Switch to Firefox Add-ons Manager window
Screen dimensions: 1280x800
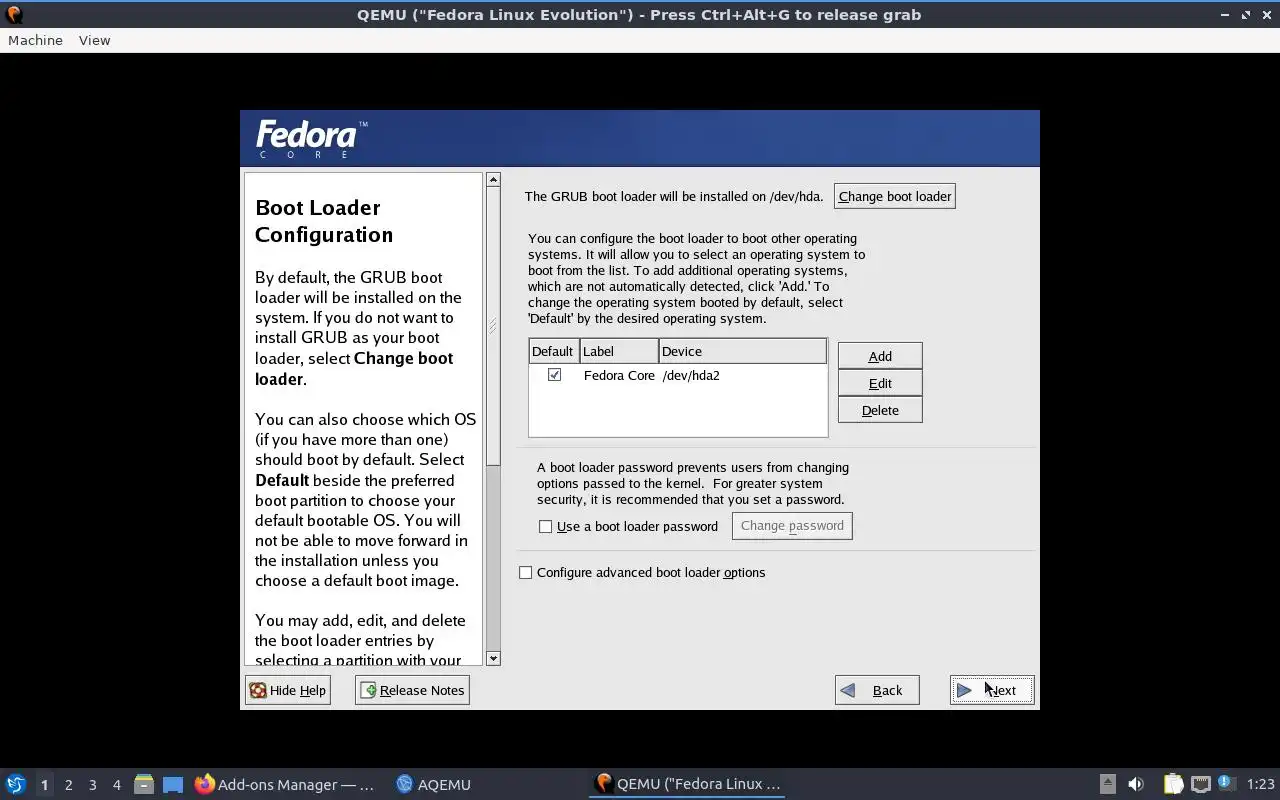tap(284, 784)
